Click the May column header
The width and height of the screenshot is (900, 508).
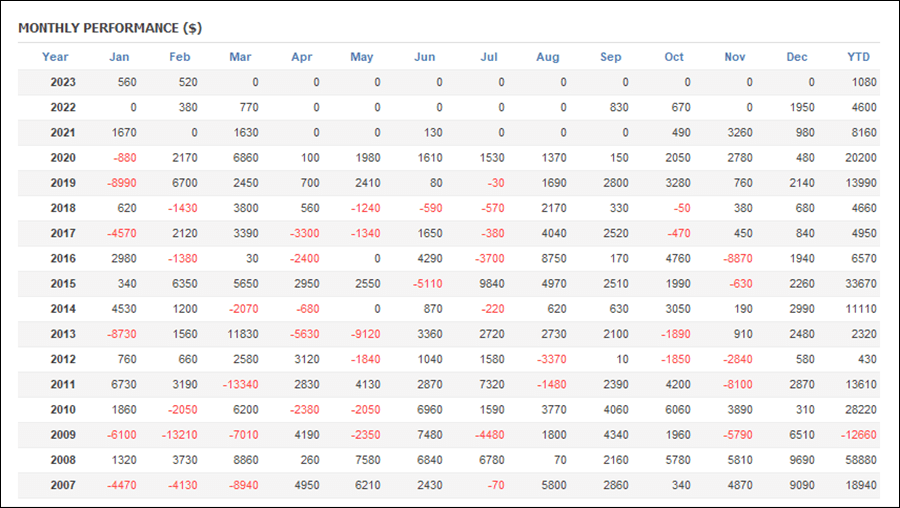pyautogui.click(x=362, y=57)
